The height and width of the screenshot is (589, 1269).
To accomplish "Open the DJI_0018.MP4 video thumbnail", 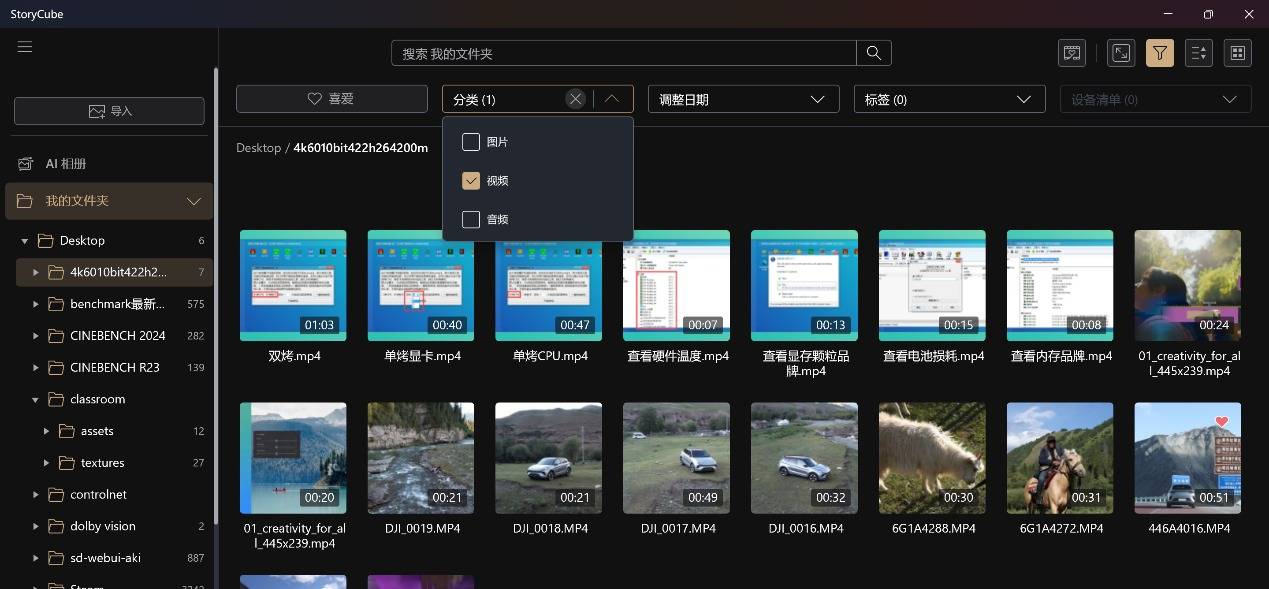I will (548, 458).
